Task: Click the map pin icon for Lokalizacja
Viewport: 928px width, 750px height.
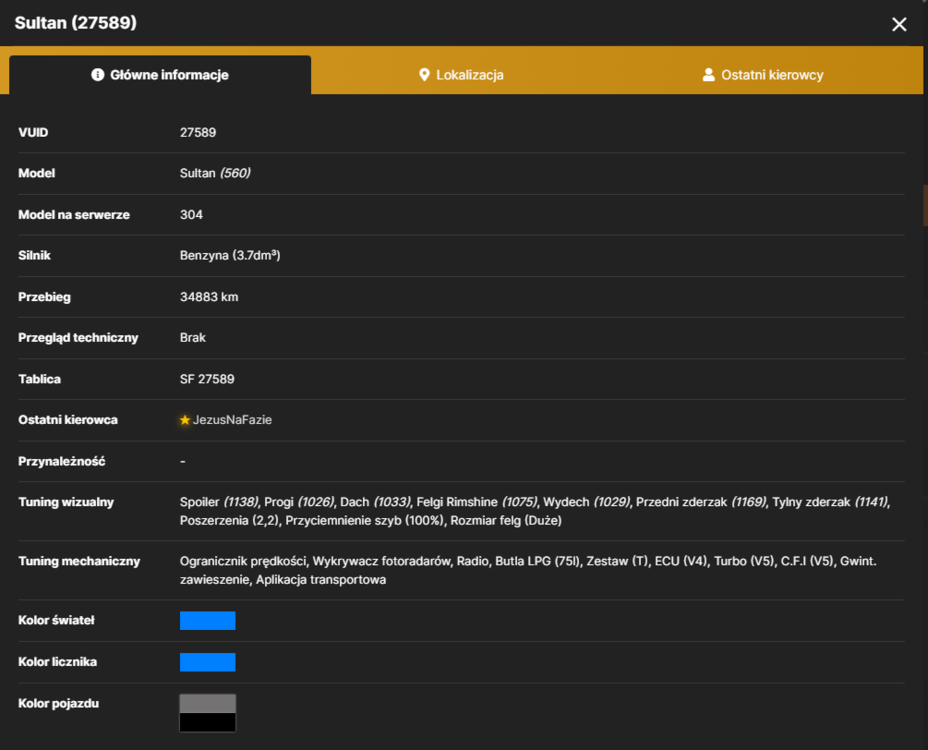Action: click(x=424, y=75)
